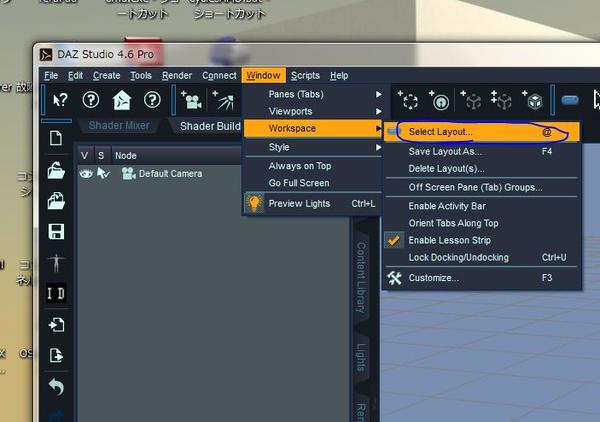Click the V column header
Screen dimensions: 600x422
pyautogui.click(x=85, y=156)
